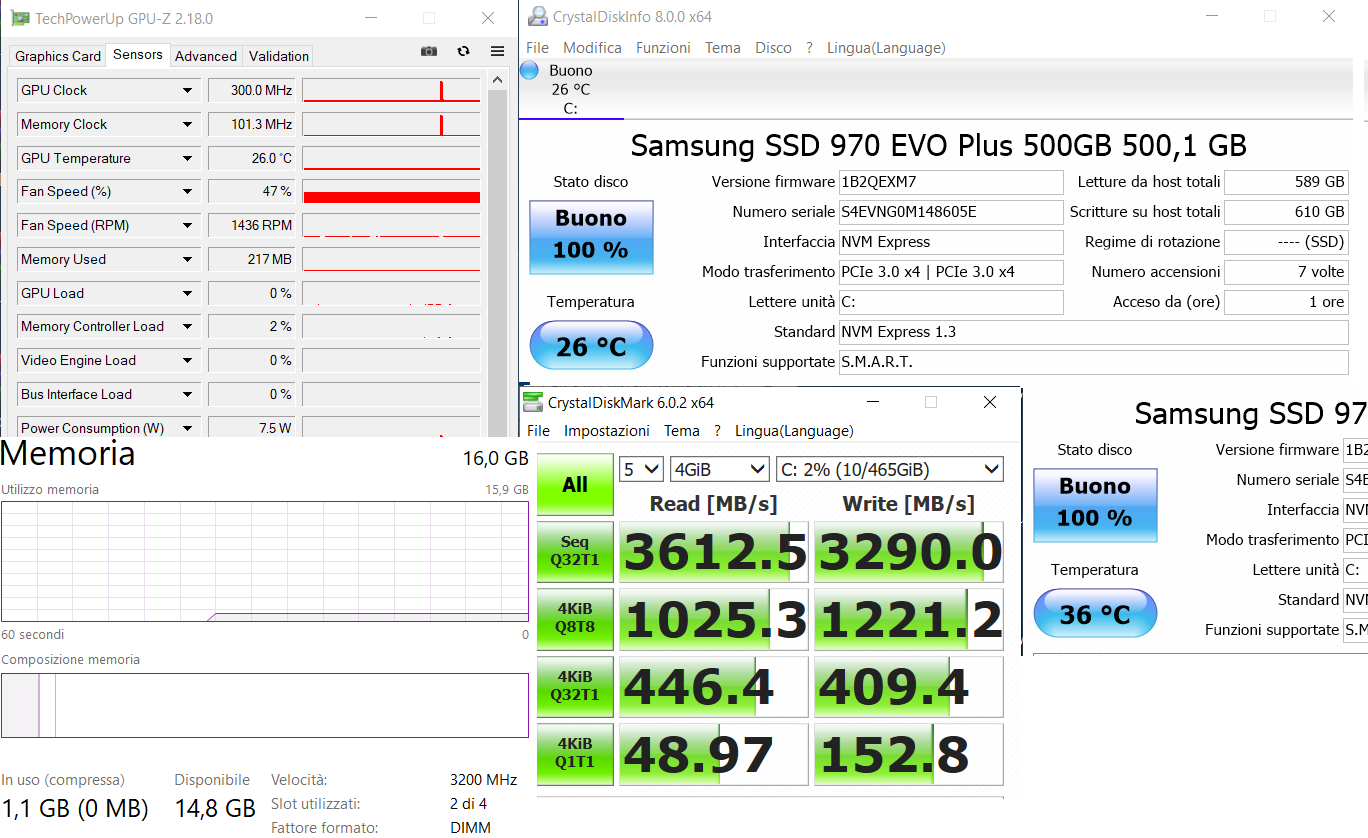This screenshot has width=1368, height=838.
Task: Open the Modifica menu in CrystalDiskInfo
Action: [x=592, y=47]
